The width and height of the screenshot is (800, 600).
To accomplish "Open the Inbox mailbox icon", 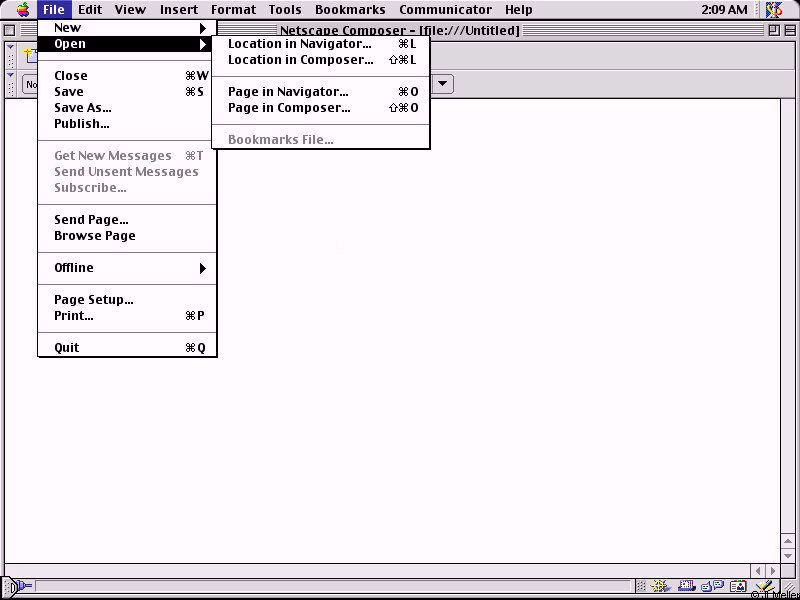I will 687,587.
